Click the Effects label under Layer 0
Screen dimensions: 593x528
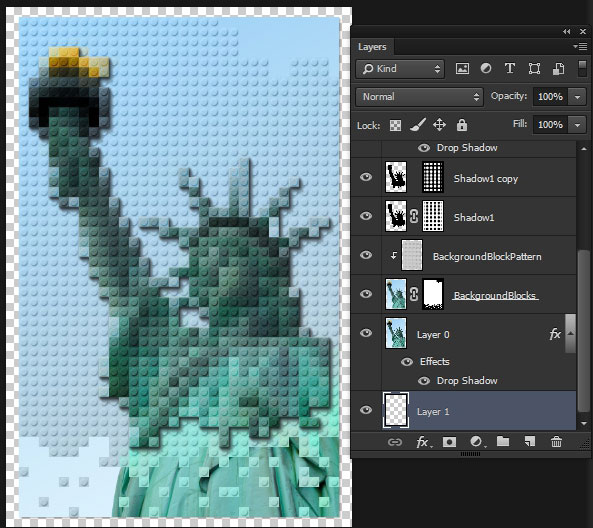tap(435, 362)
